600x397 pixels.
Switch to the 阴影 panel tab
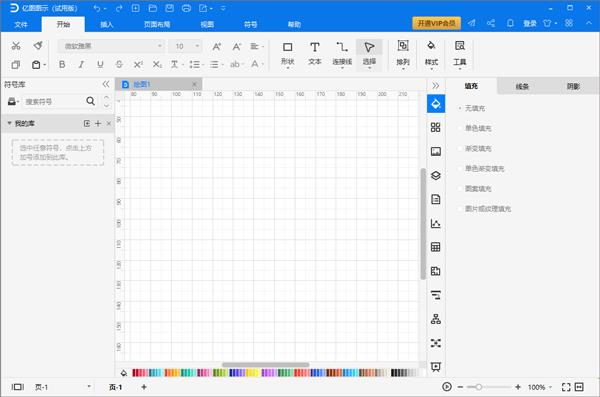click(573, 86)
